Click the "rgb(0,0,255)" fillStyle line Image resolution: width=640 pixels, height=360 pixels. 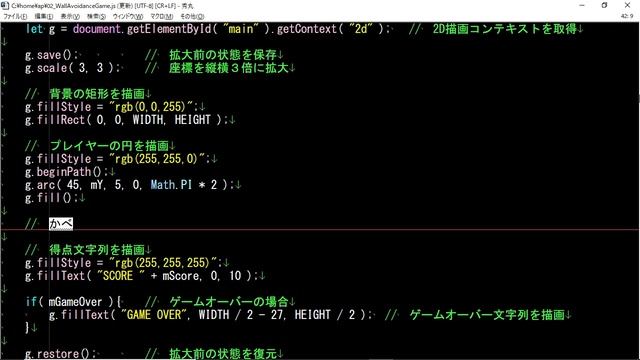tap(115, 107)
